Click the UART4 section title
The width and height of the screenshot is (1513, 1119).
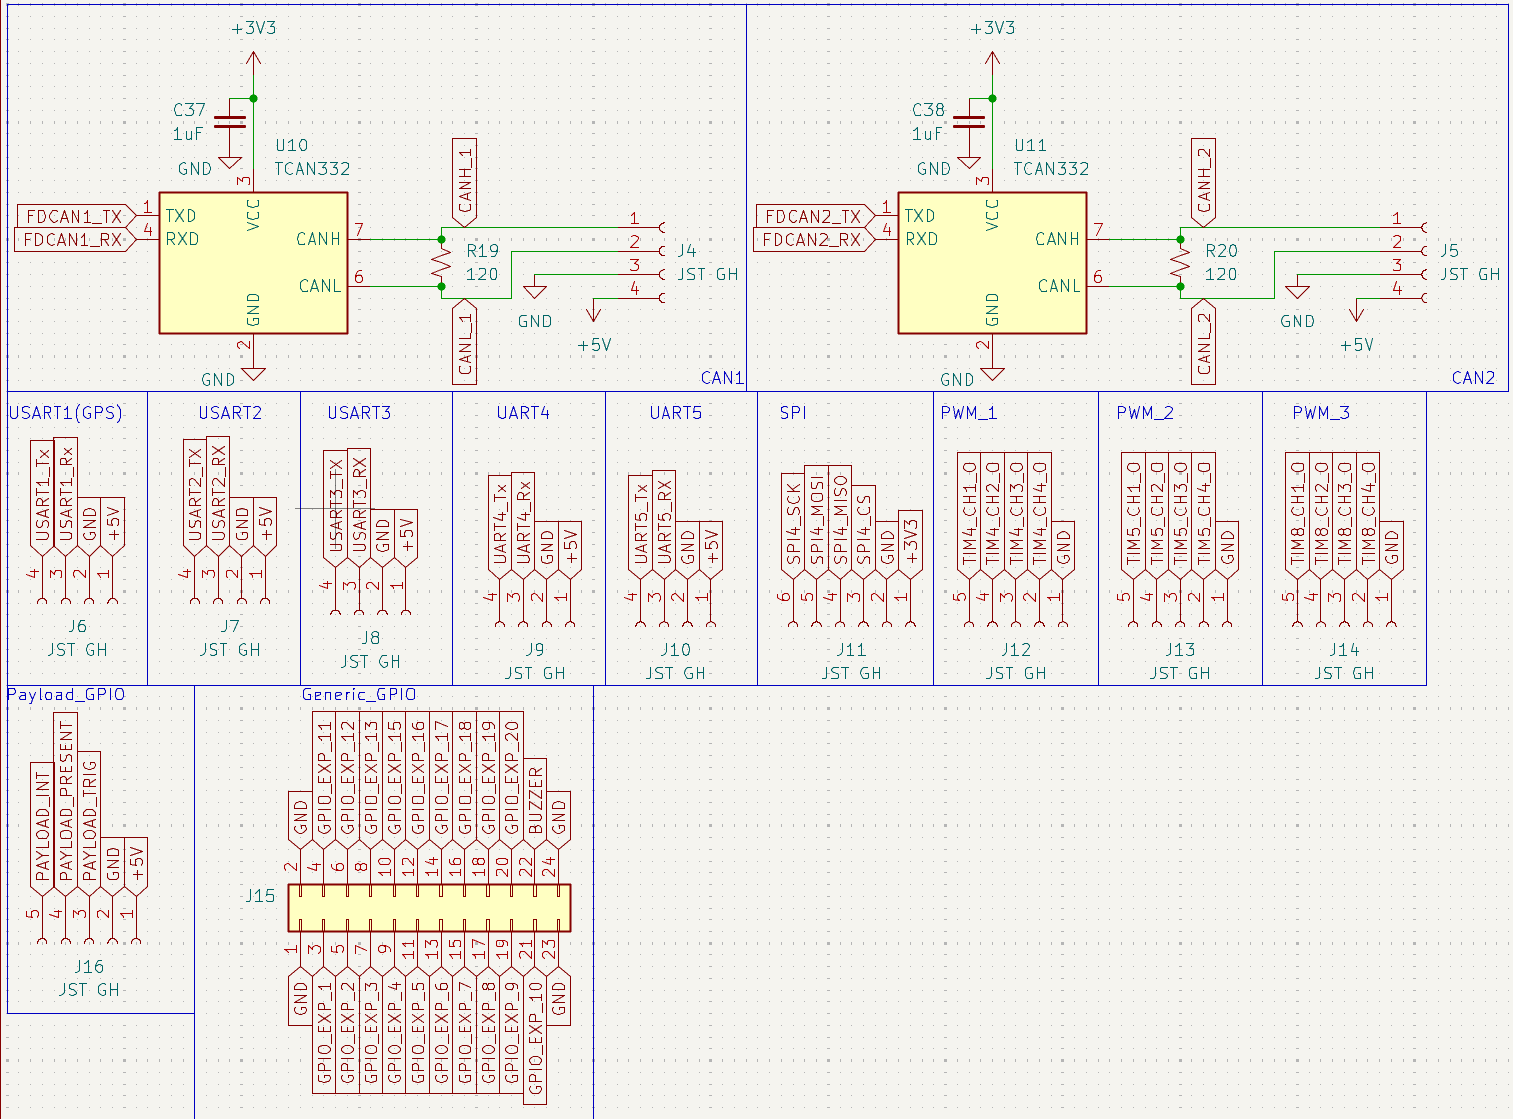(x=523, y=413)
